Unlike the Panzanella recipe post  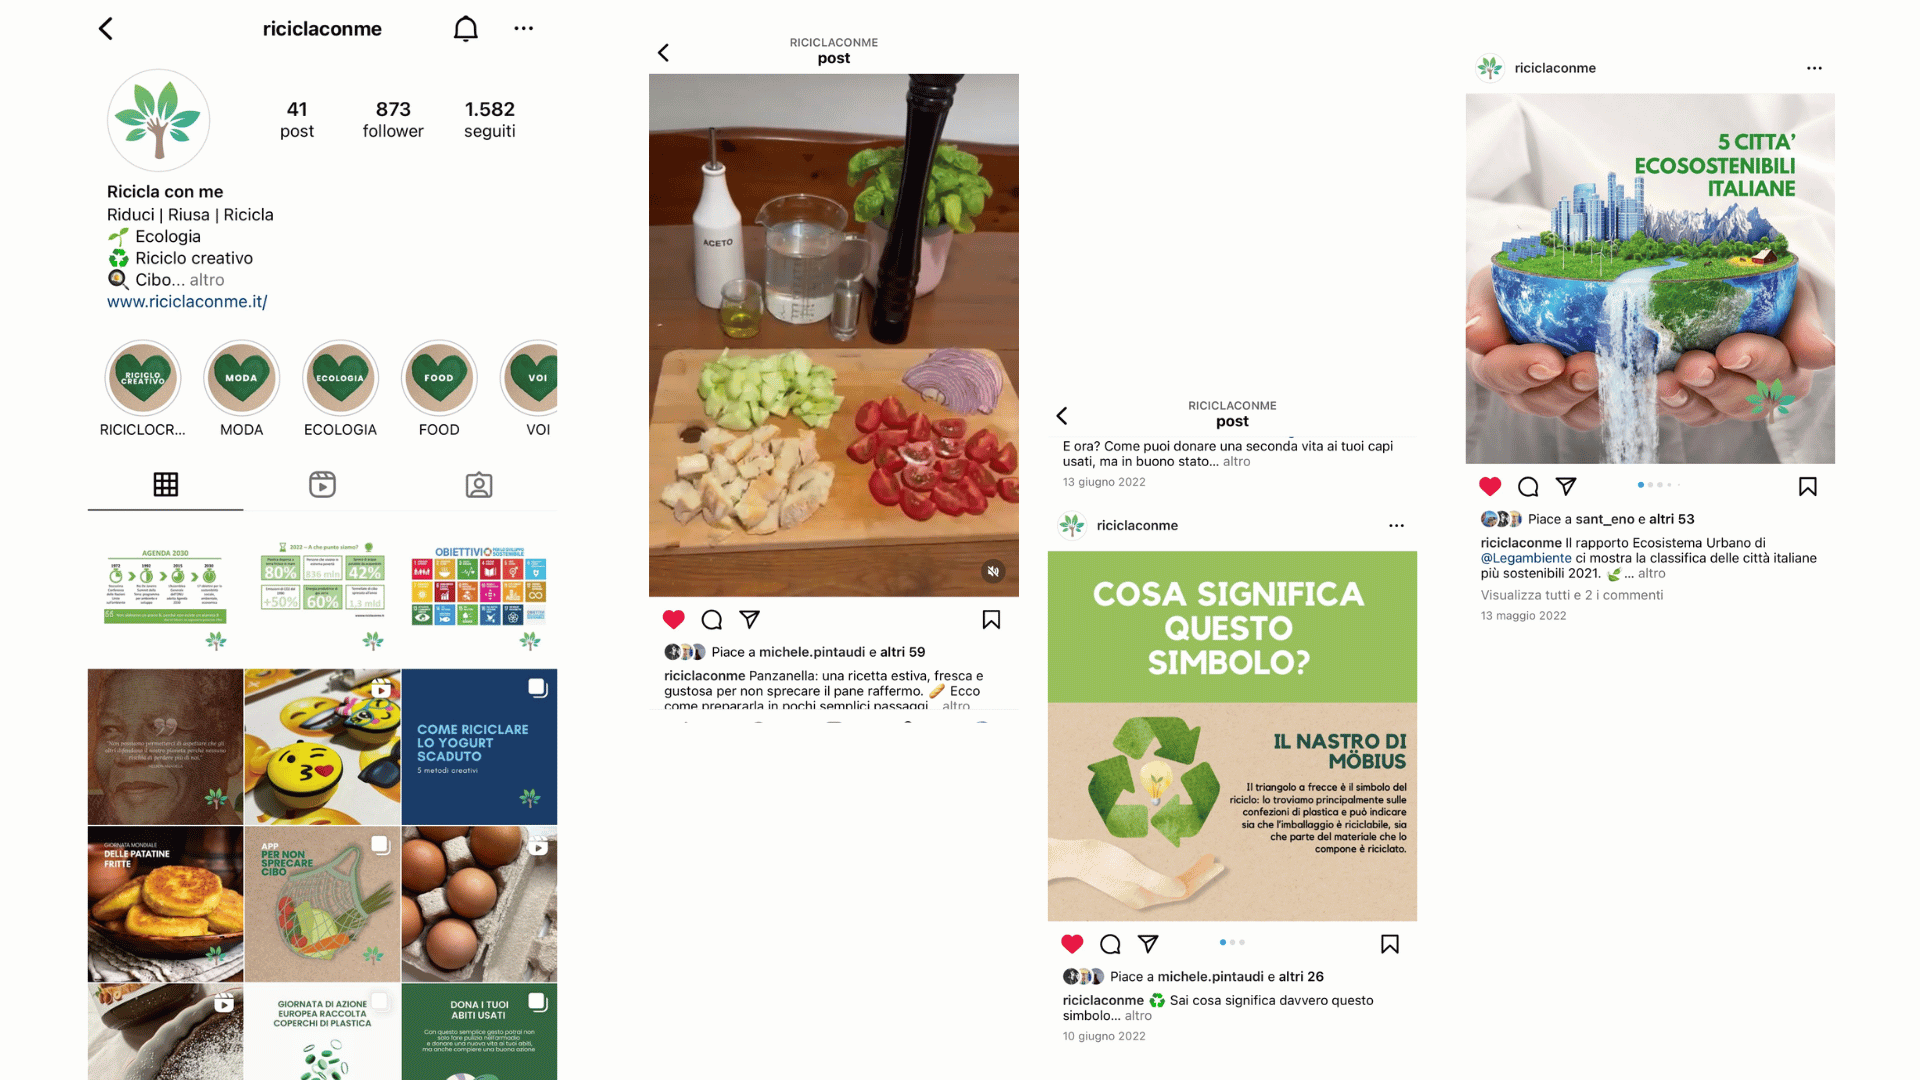[x=674, y=620]
